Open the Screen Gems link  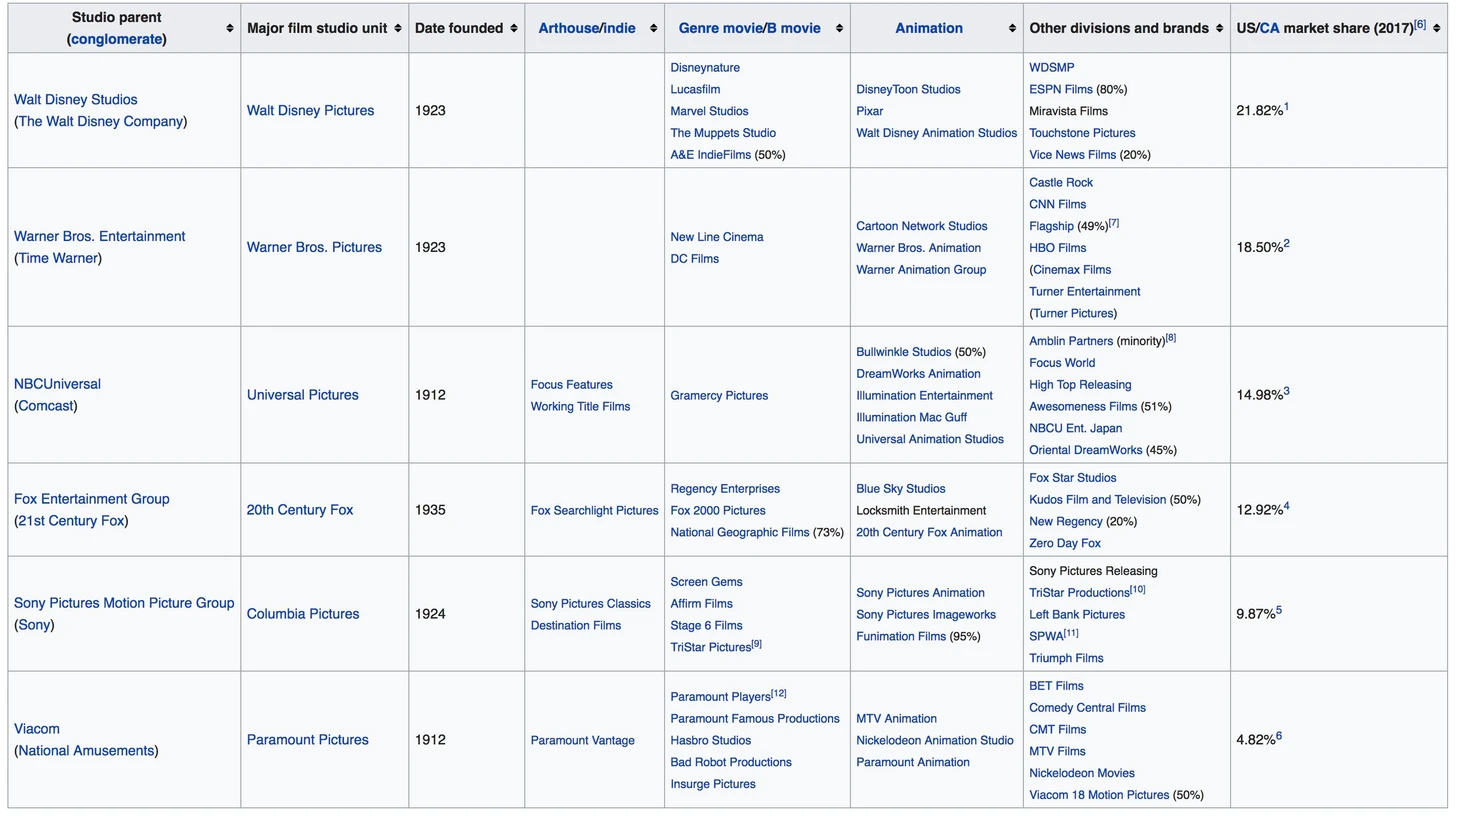(x=706, y=582)
